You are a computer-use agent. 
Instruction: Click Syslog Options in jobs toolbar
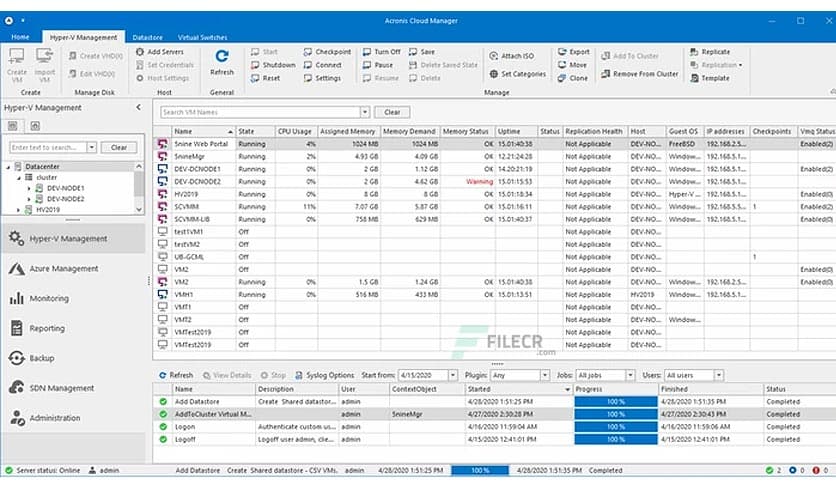(324, 375)
